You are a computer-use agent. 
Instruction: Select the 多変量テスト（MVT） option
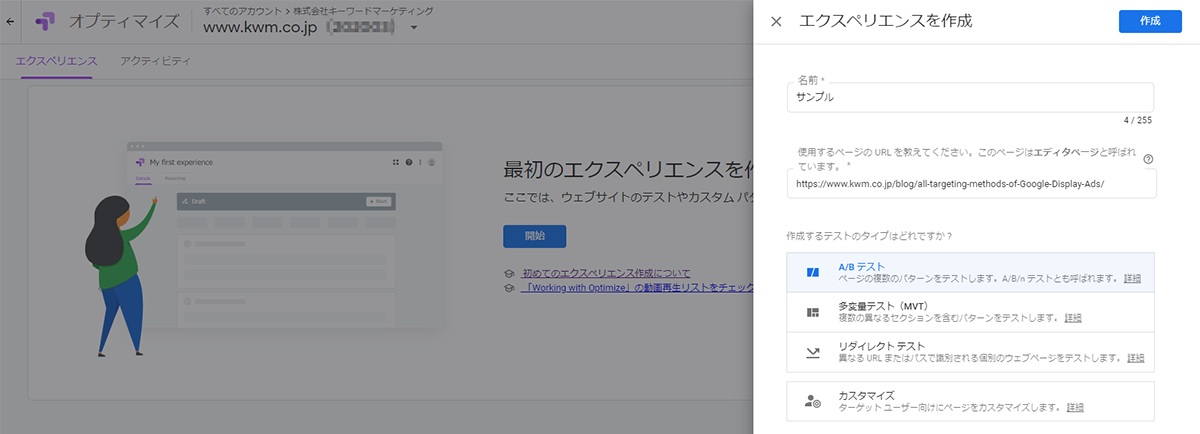coord(970,312)
